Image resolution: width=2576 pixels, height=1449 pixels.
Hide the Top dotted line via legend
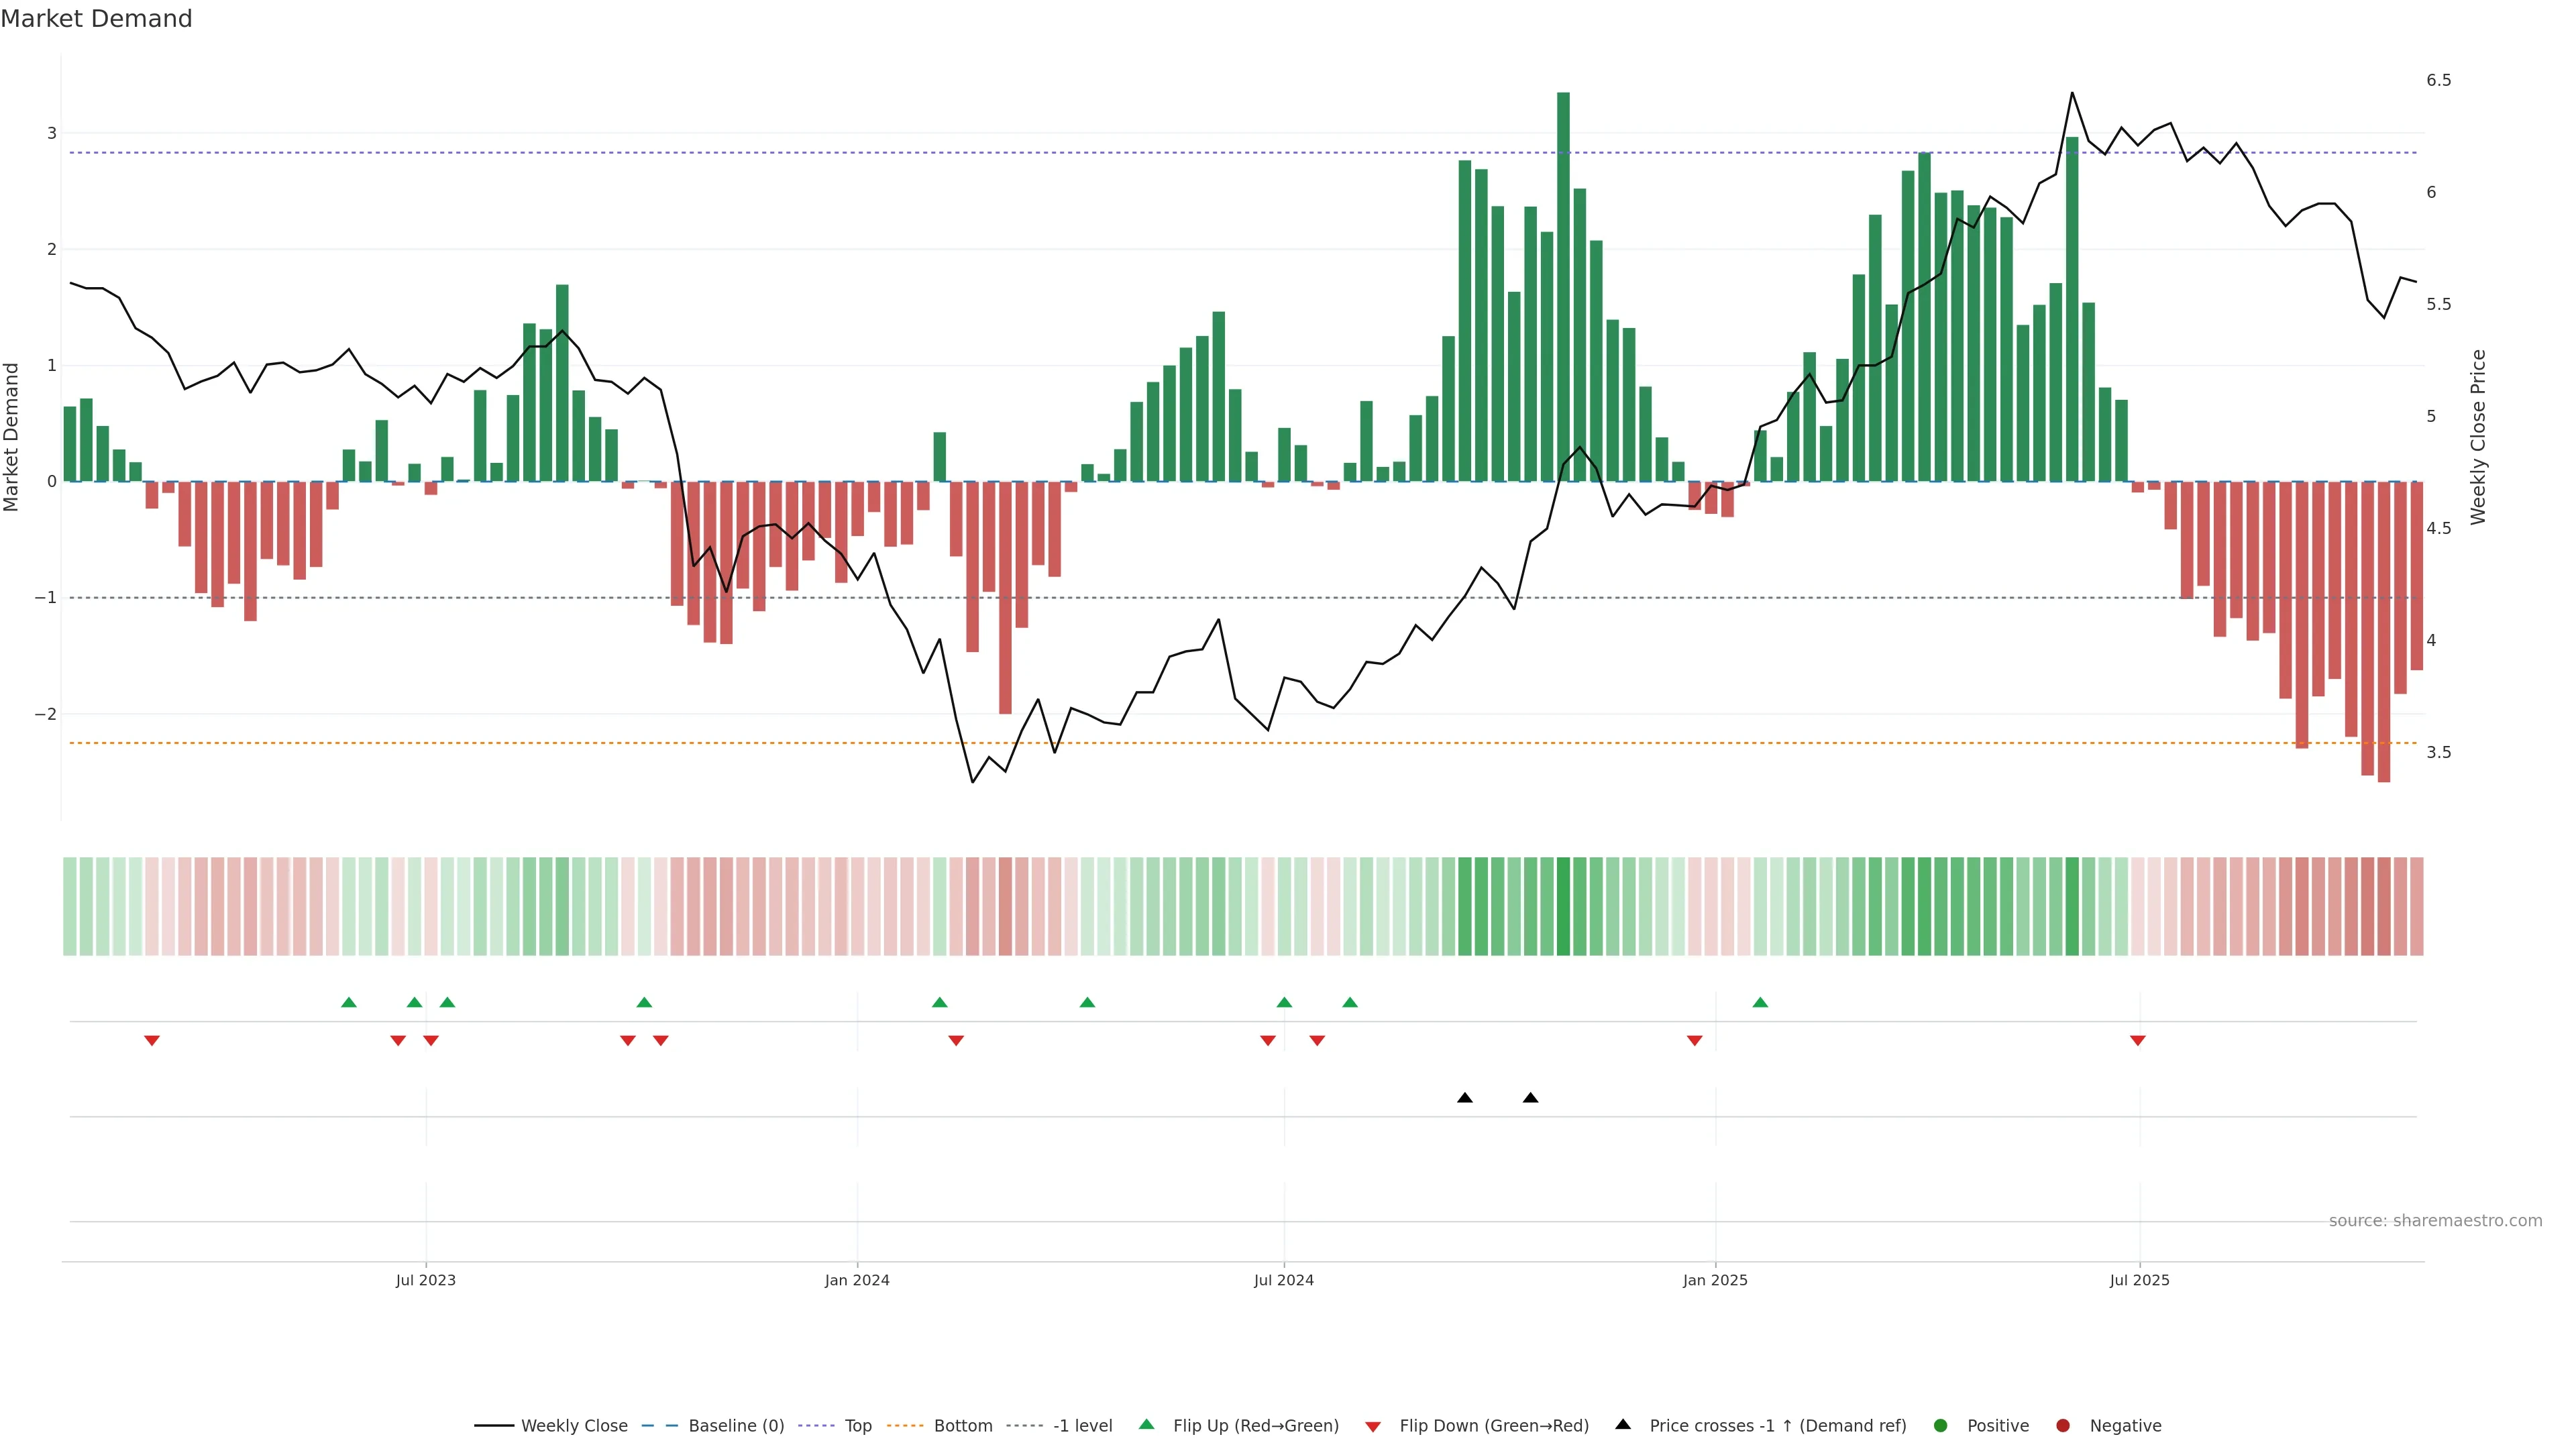click(857, 1426)
